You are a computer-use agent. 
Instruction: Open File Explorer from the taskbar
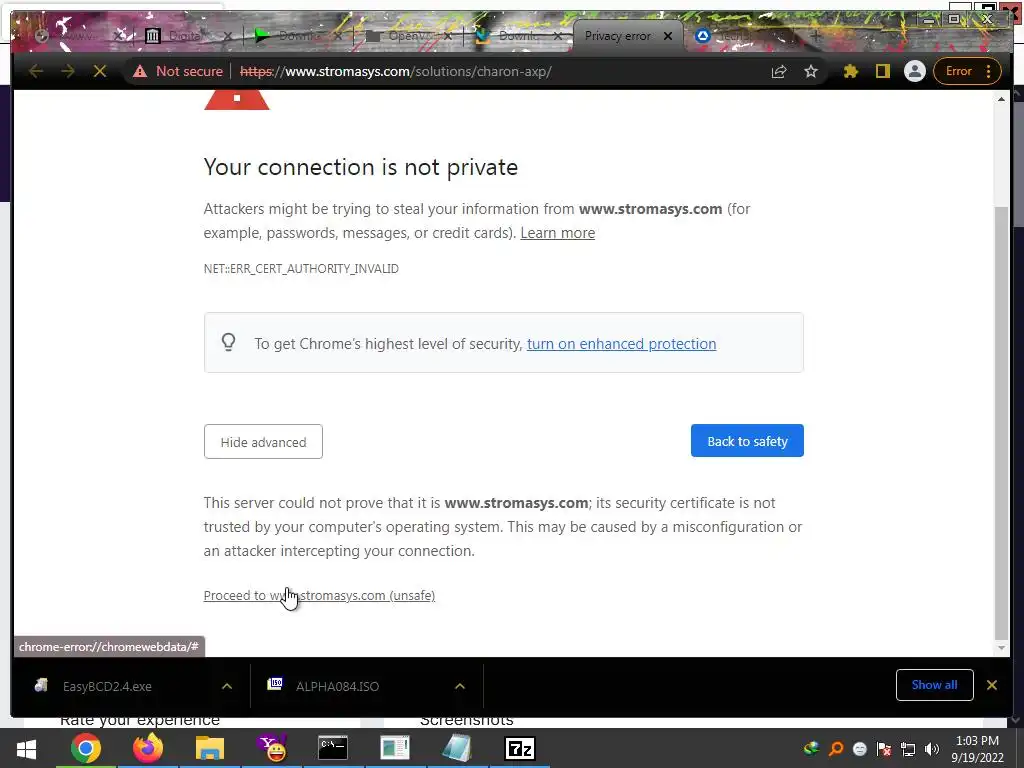click(210, 748)
